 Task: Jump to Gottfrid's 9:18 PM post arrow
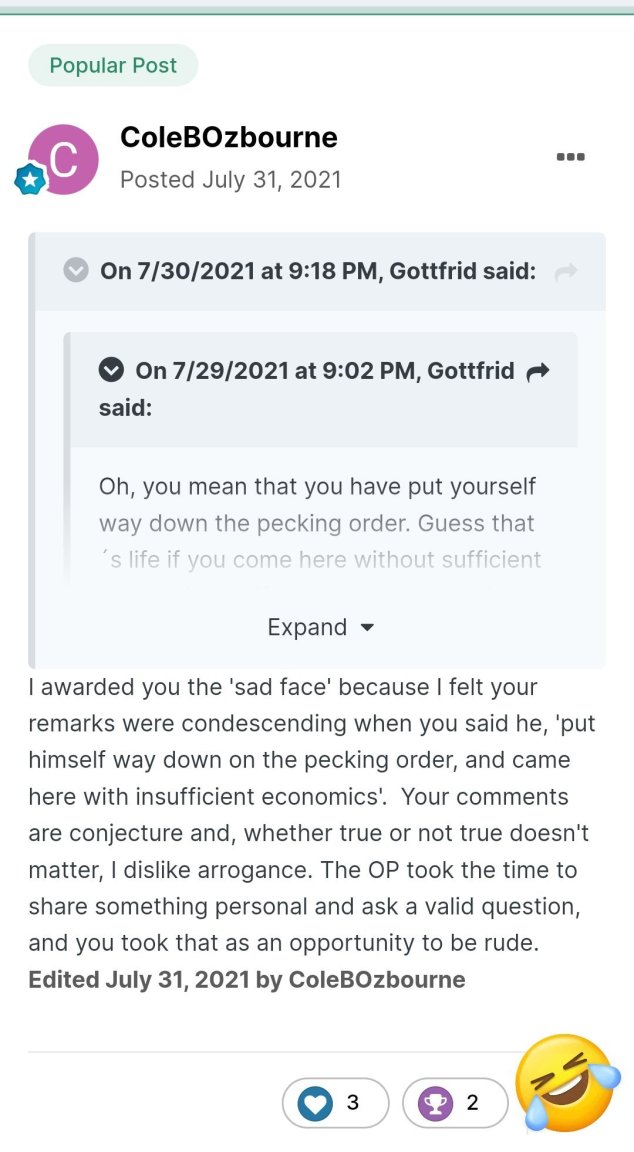tap(566, 273)
